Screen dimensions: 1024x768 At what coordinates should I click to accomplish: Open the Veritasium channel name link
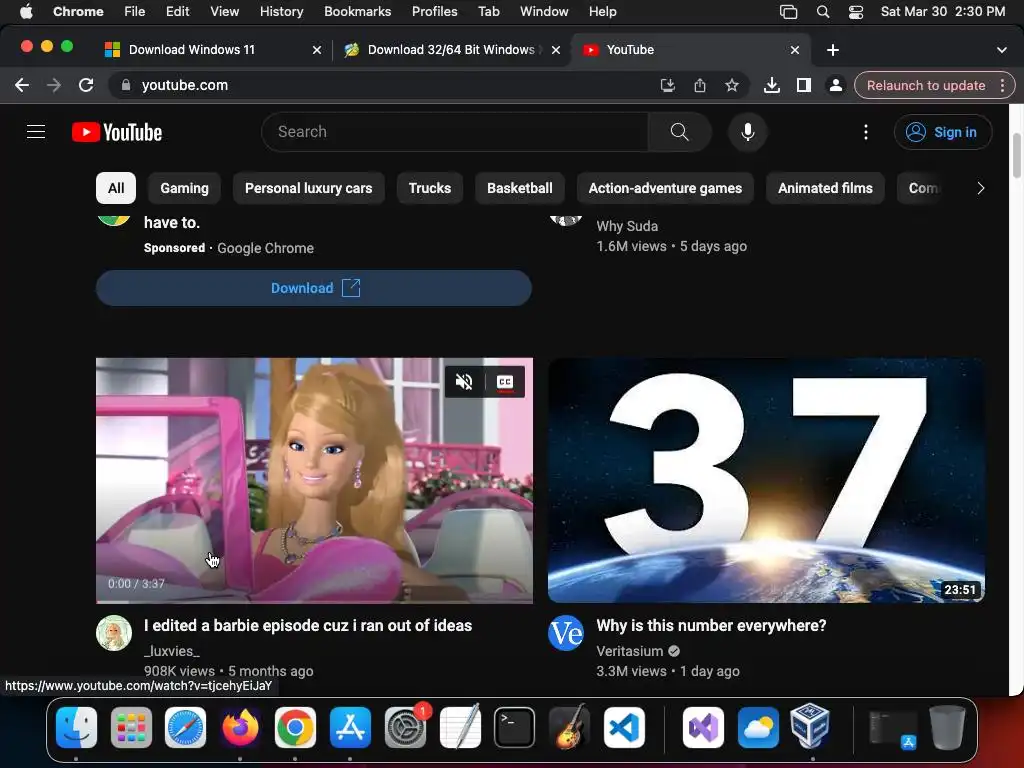click(x=630, y=651)
